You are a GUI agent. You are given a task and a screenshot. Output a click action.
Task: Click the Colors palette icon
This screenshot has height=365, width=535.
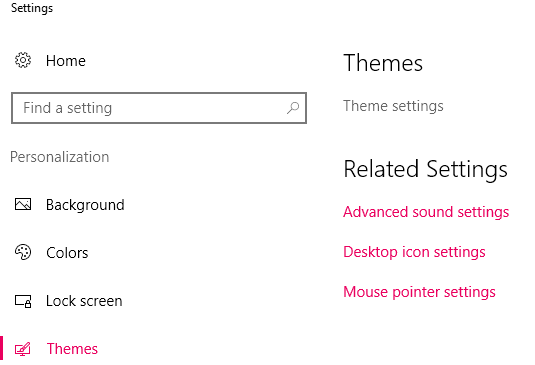(23, 252)
